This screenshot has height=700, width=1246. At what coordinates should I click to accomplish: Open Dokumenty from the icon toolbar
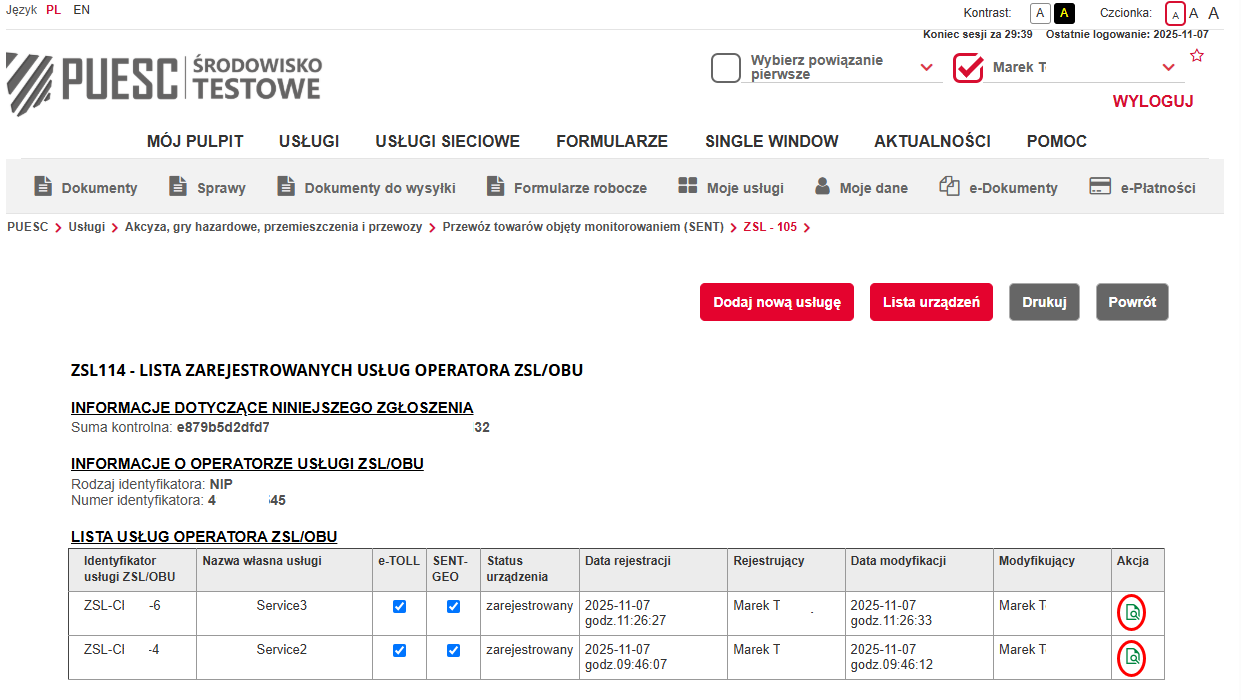[43, 187]
